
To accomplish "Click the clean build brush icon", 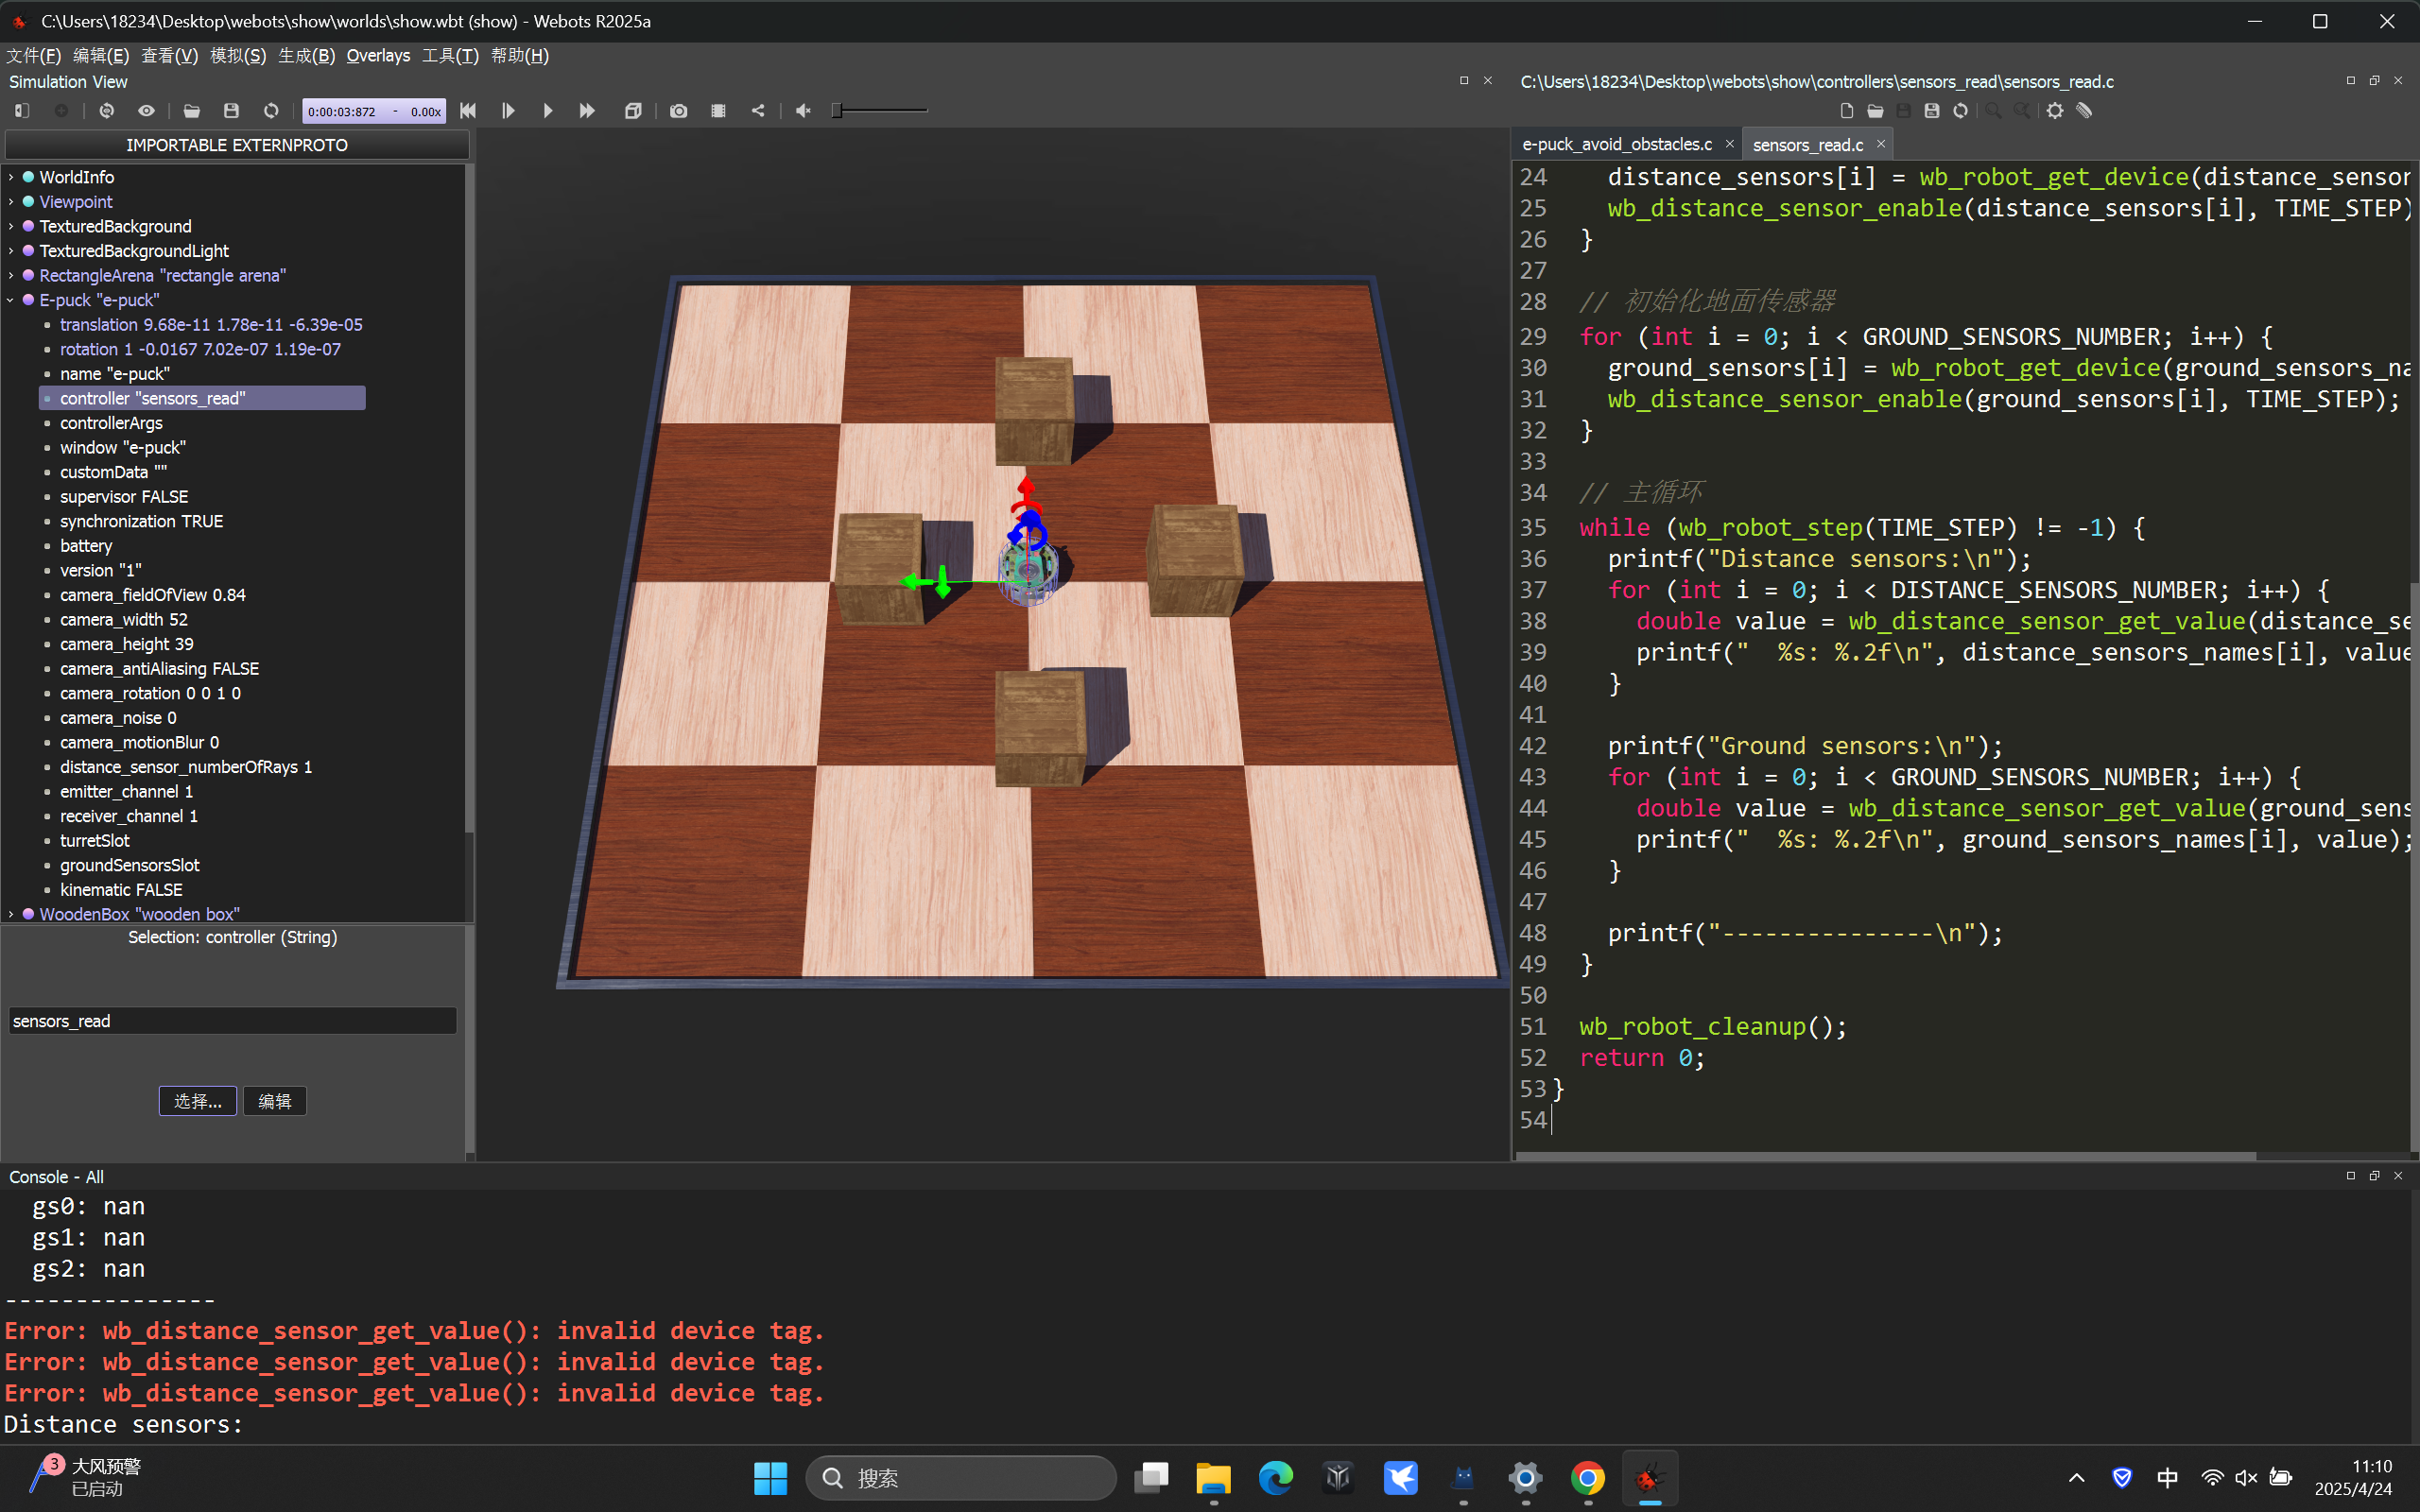I will 2084,111.
